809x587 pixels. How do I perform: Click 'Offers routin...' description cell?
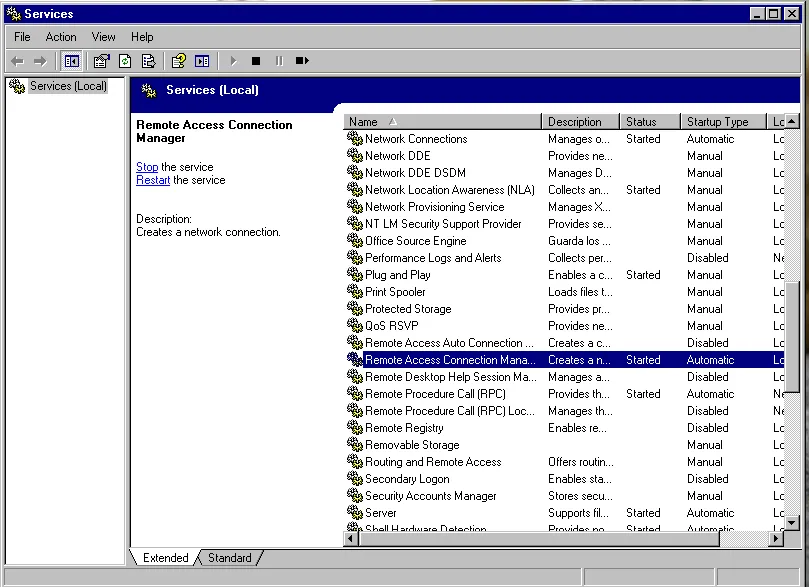tap(580, 462)
